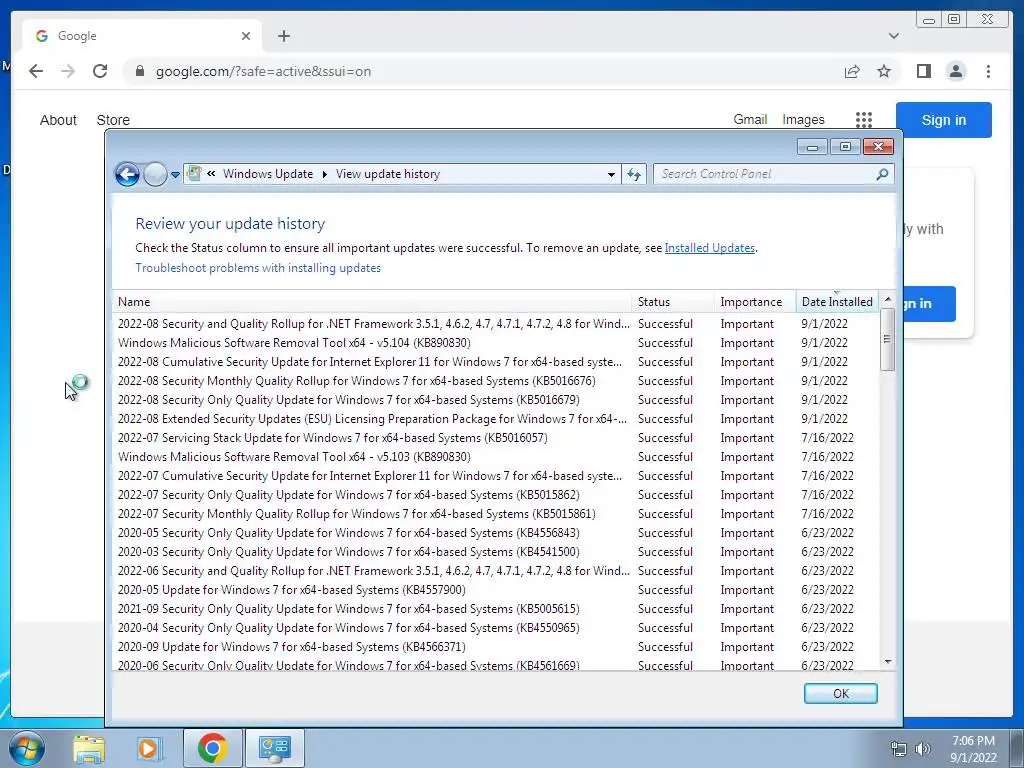
Task: Select the Google tab in Chrome
Action: [142, 36]
